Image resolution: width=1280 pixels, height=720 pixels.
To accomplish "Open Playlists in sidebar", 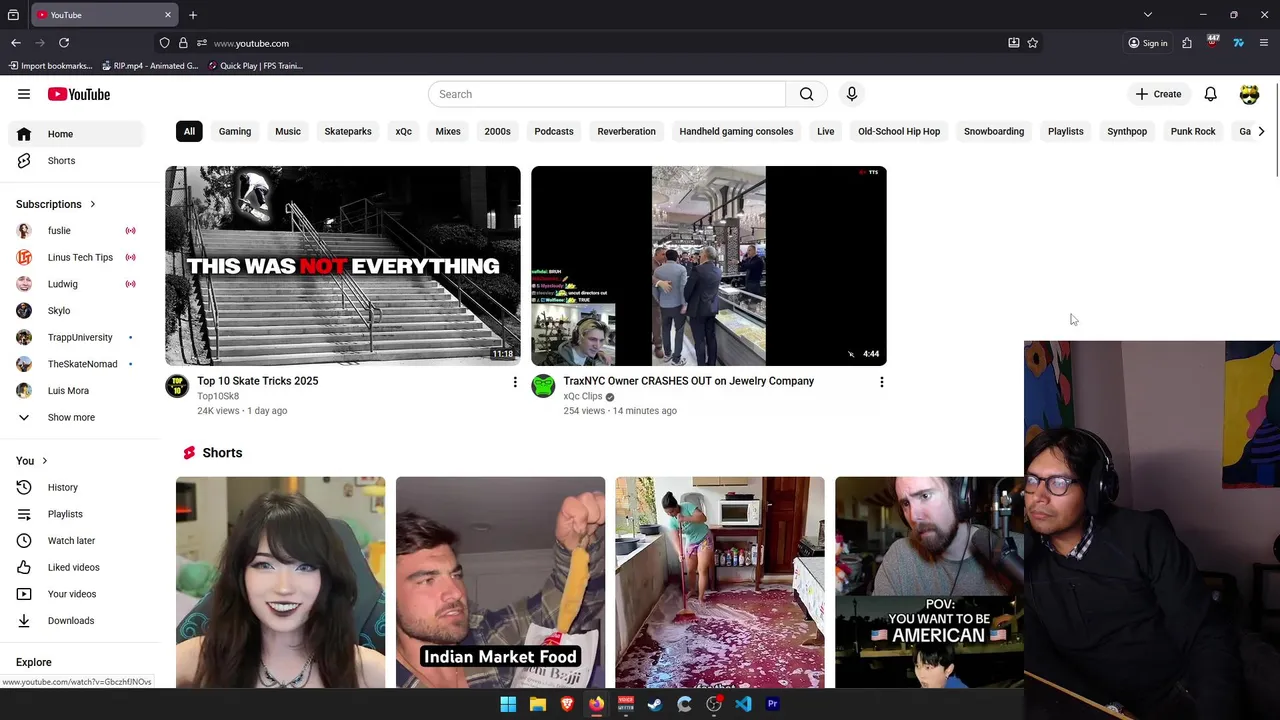I will click(78, 514).
